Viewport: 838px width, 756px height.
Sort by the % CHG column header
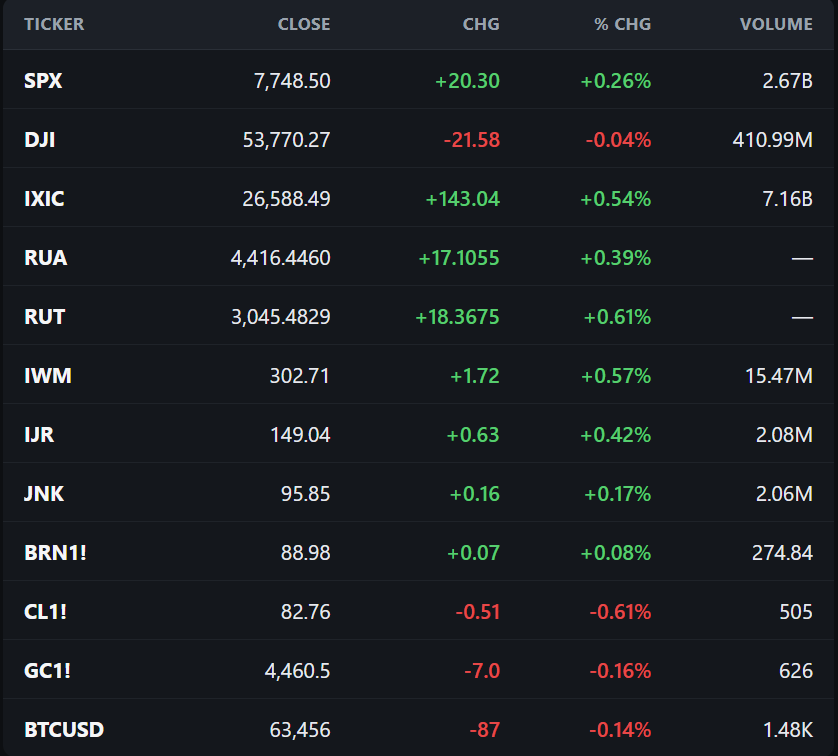pos(623,24)
